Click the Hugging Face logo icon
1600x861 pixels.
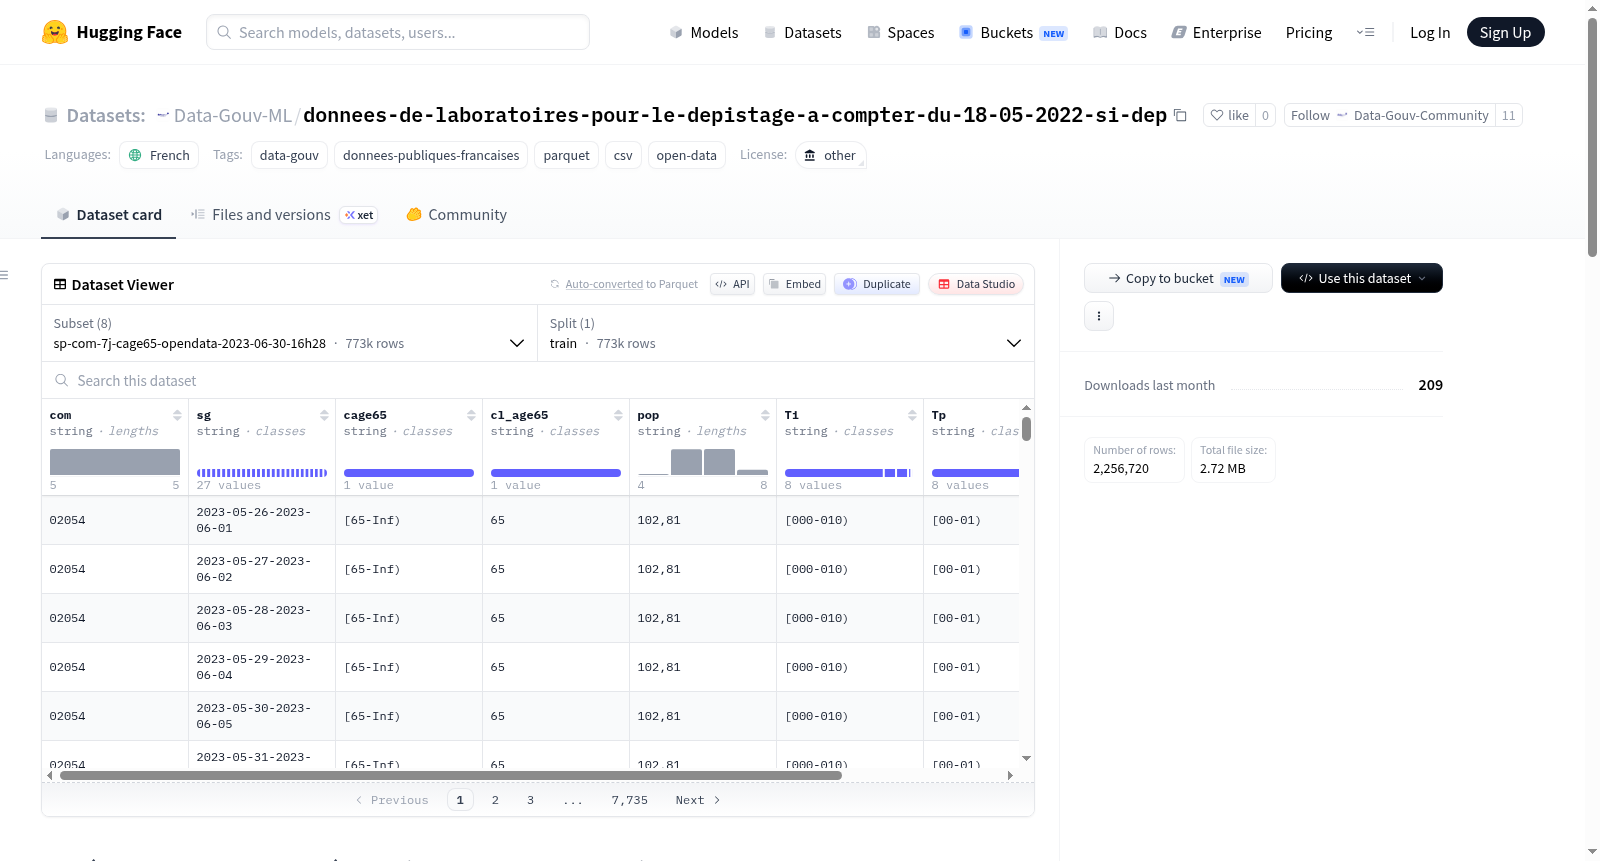[x=55, y=32]
